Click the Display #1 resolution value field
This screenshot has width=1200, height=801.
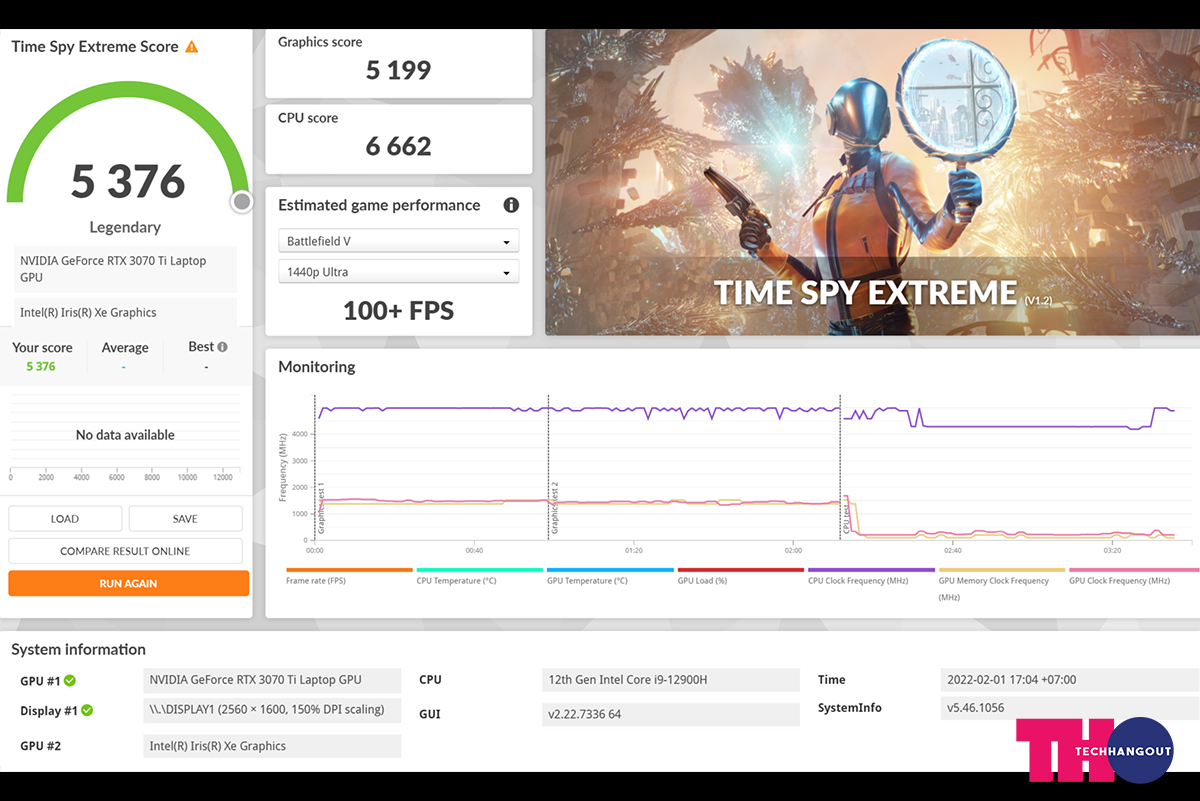coord(272,710)
